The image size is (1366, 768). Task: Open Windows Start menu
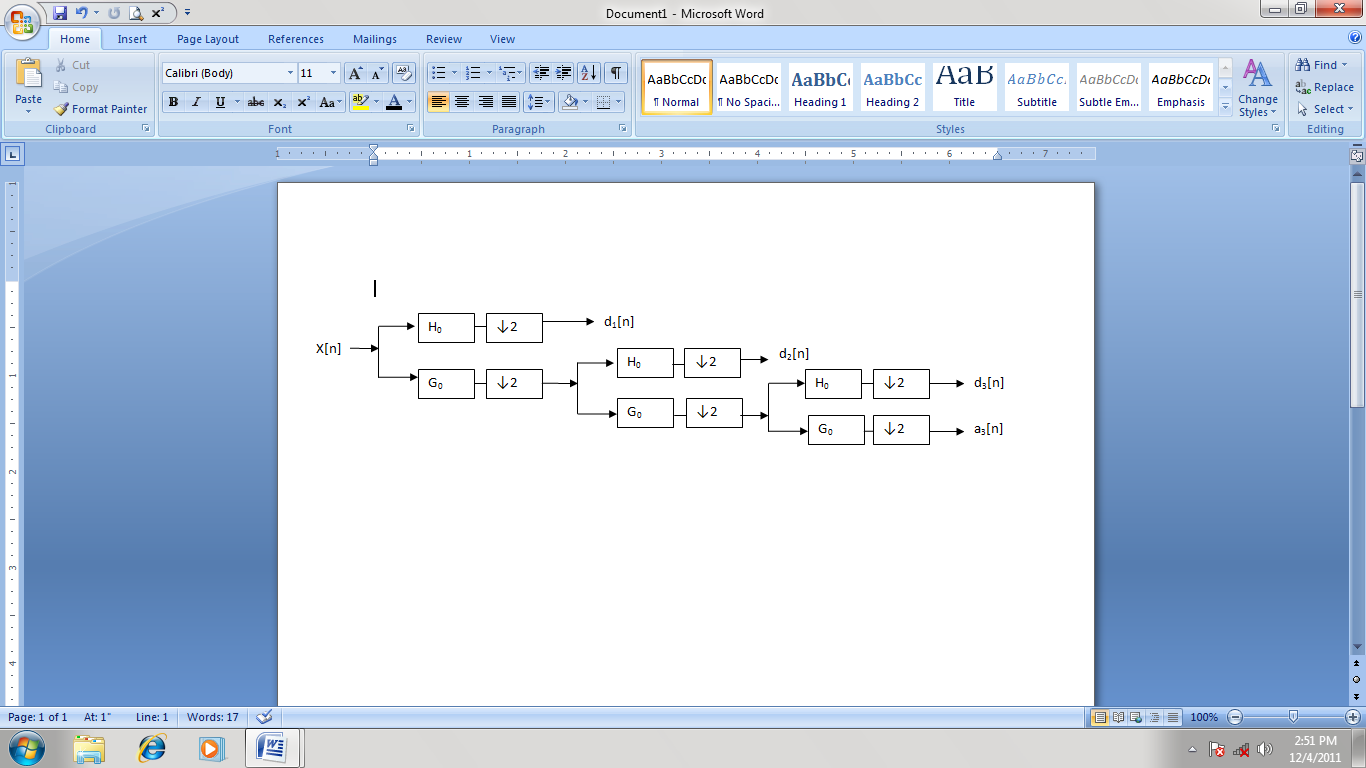tap(26, 748)
